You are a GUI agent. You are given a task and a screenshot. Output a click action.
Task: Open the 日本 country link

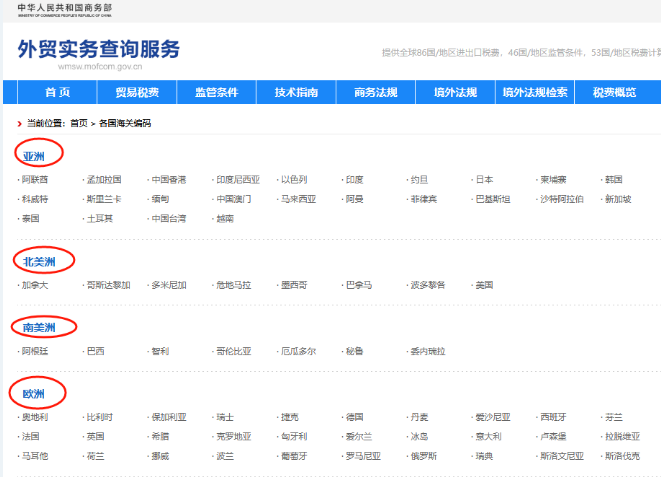(x=484, y=180)
